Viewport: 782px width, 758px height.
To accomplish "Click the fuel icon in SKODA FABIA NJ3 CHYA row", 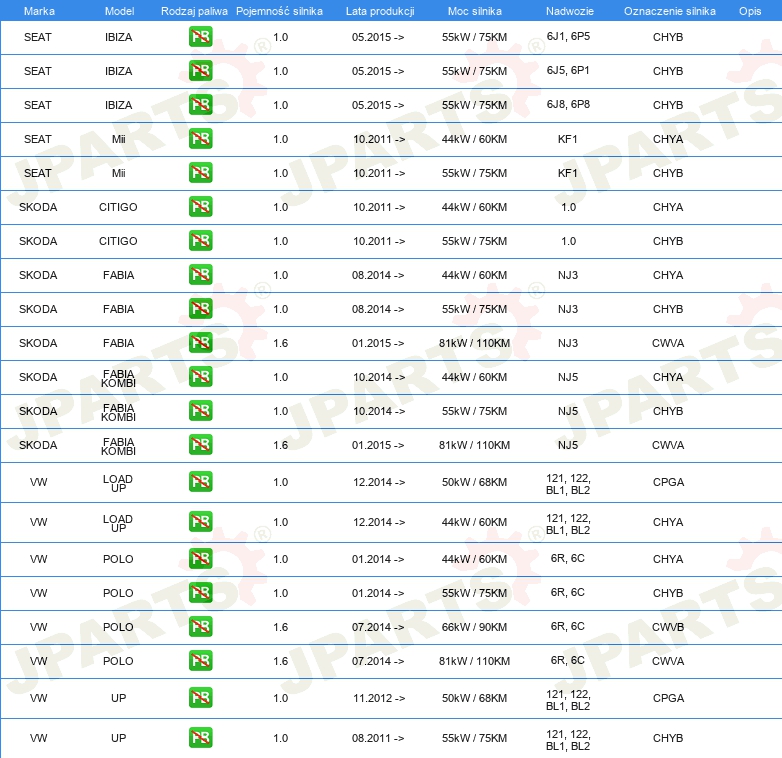I will pos(200,275).
